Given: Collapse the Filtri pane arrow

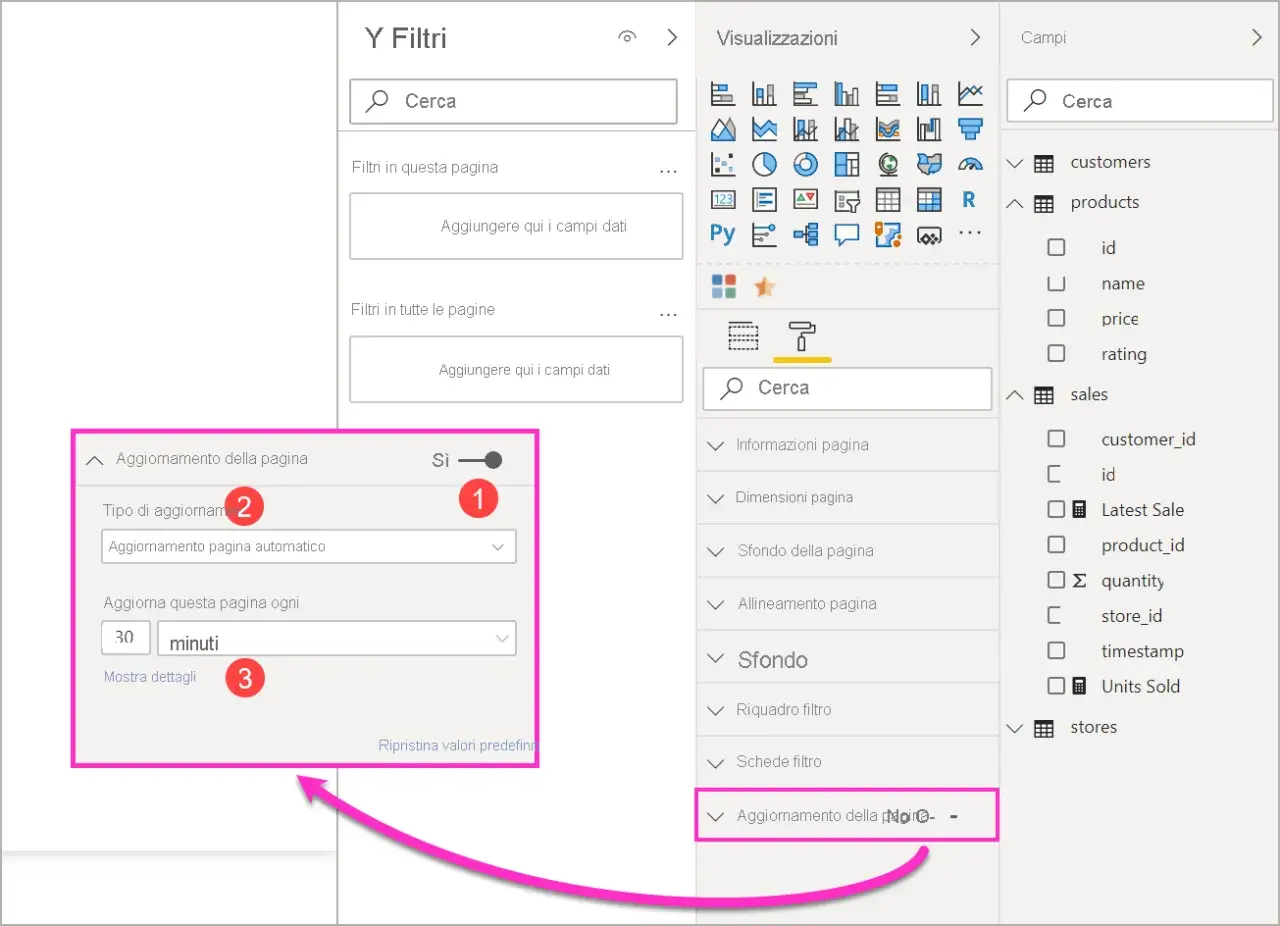Looking at the screenshot, I should (x=672, y=38).
